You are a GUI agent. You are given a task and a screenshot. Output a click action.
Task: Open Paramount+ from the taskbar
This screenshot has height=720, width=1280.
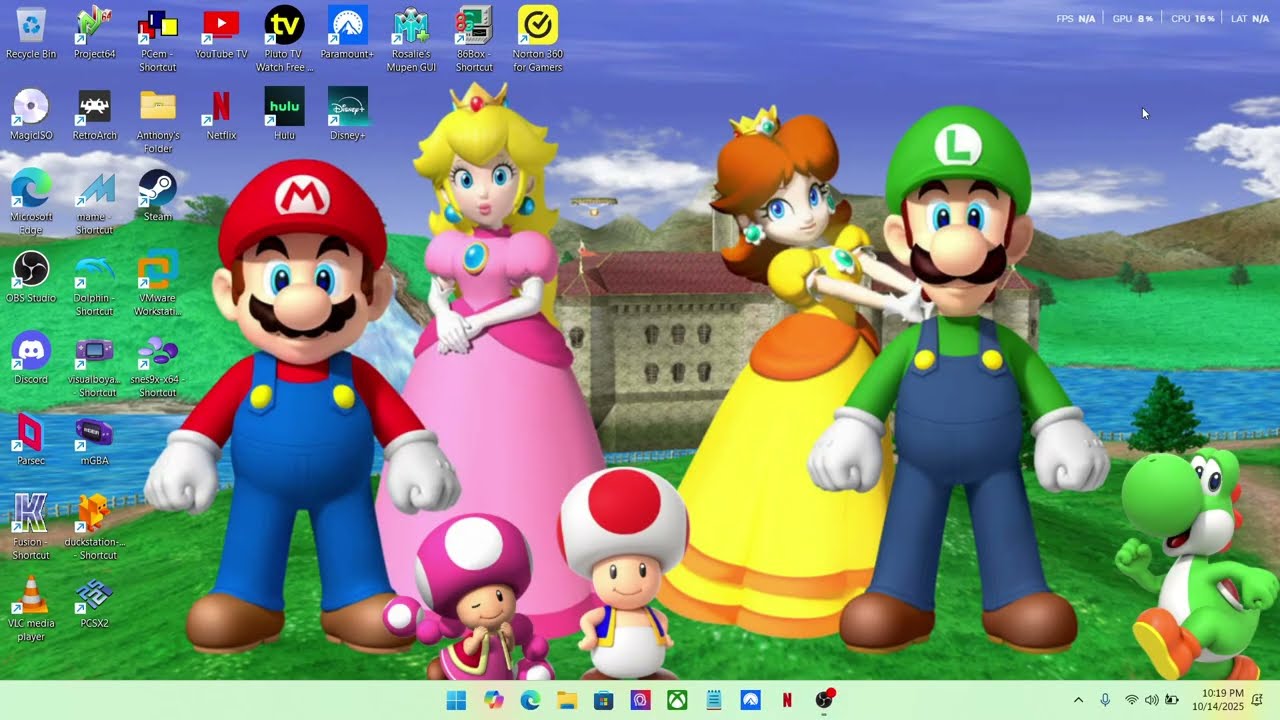(x=751, y=700)
